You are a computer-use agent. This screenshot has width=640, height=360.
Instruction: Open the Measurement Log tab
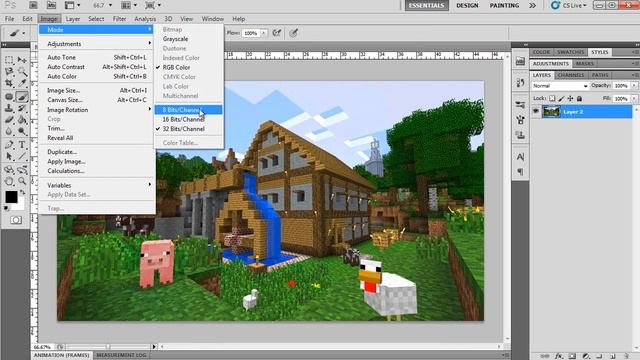click(x=121, y=355)
